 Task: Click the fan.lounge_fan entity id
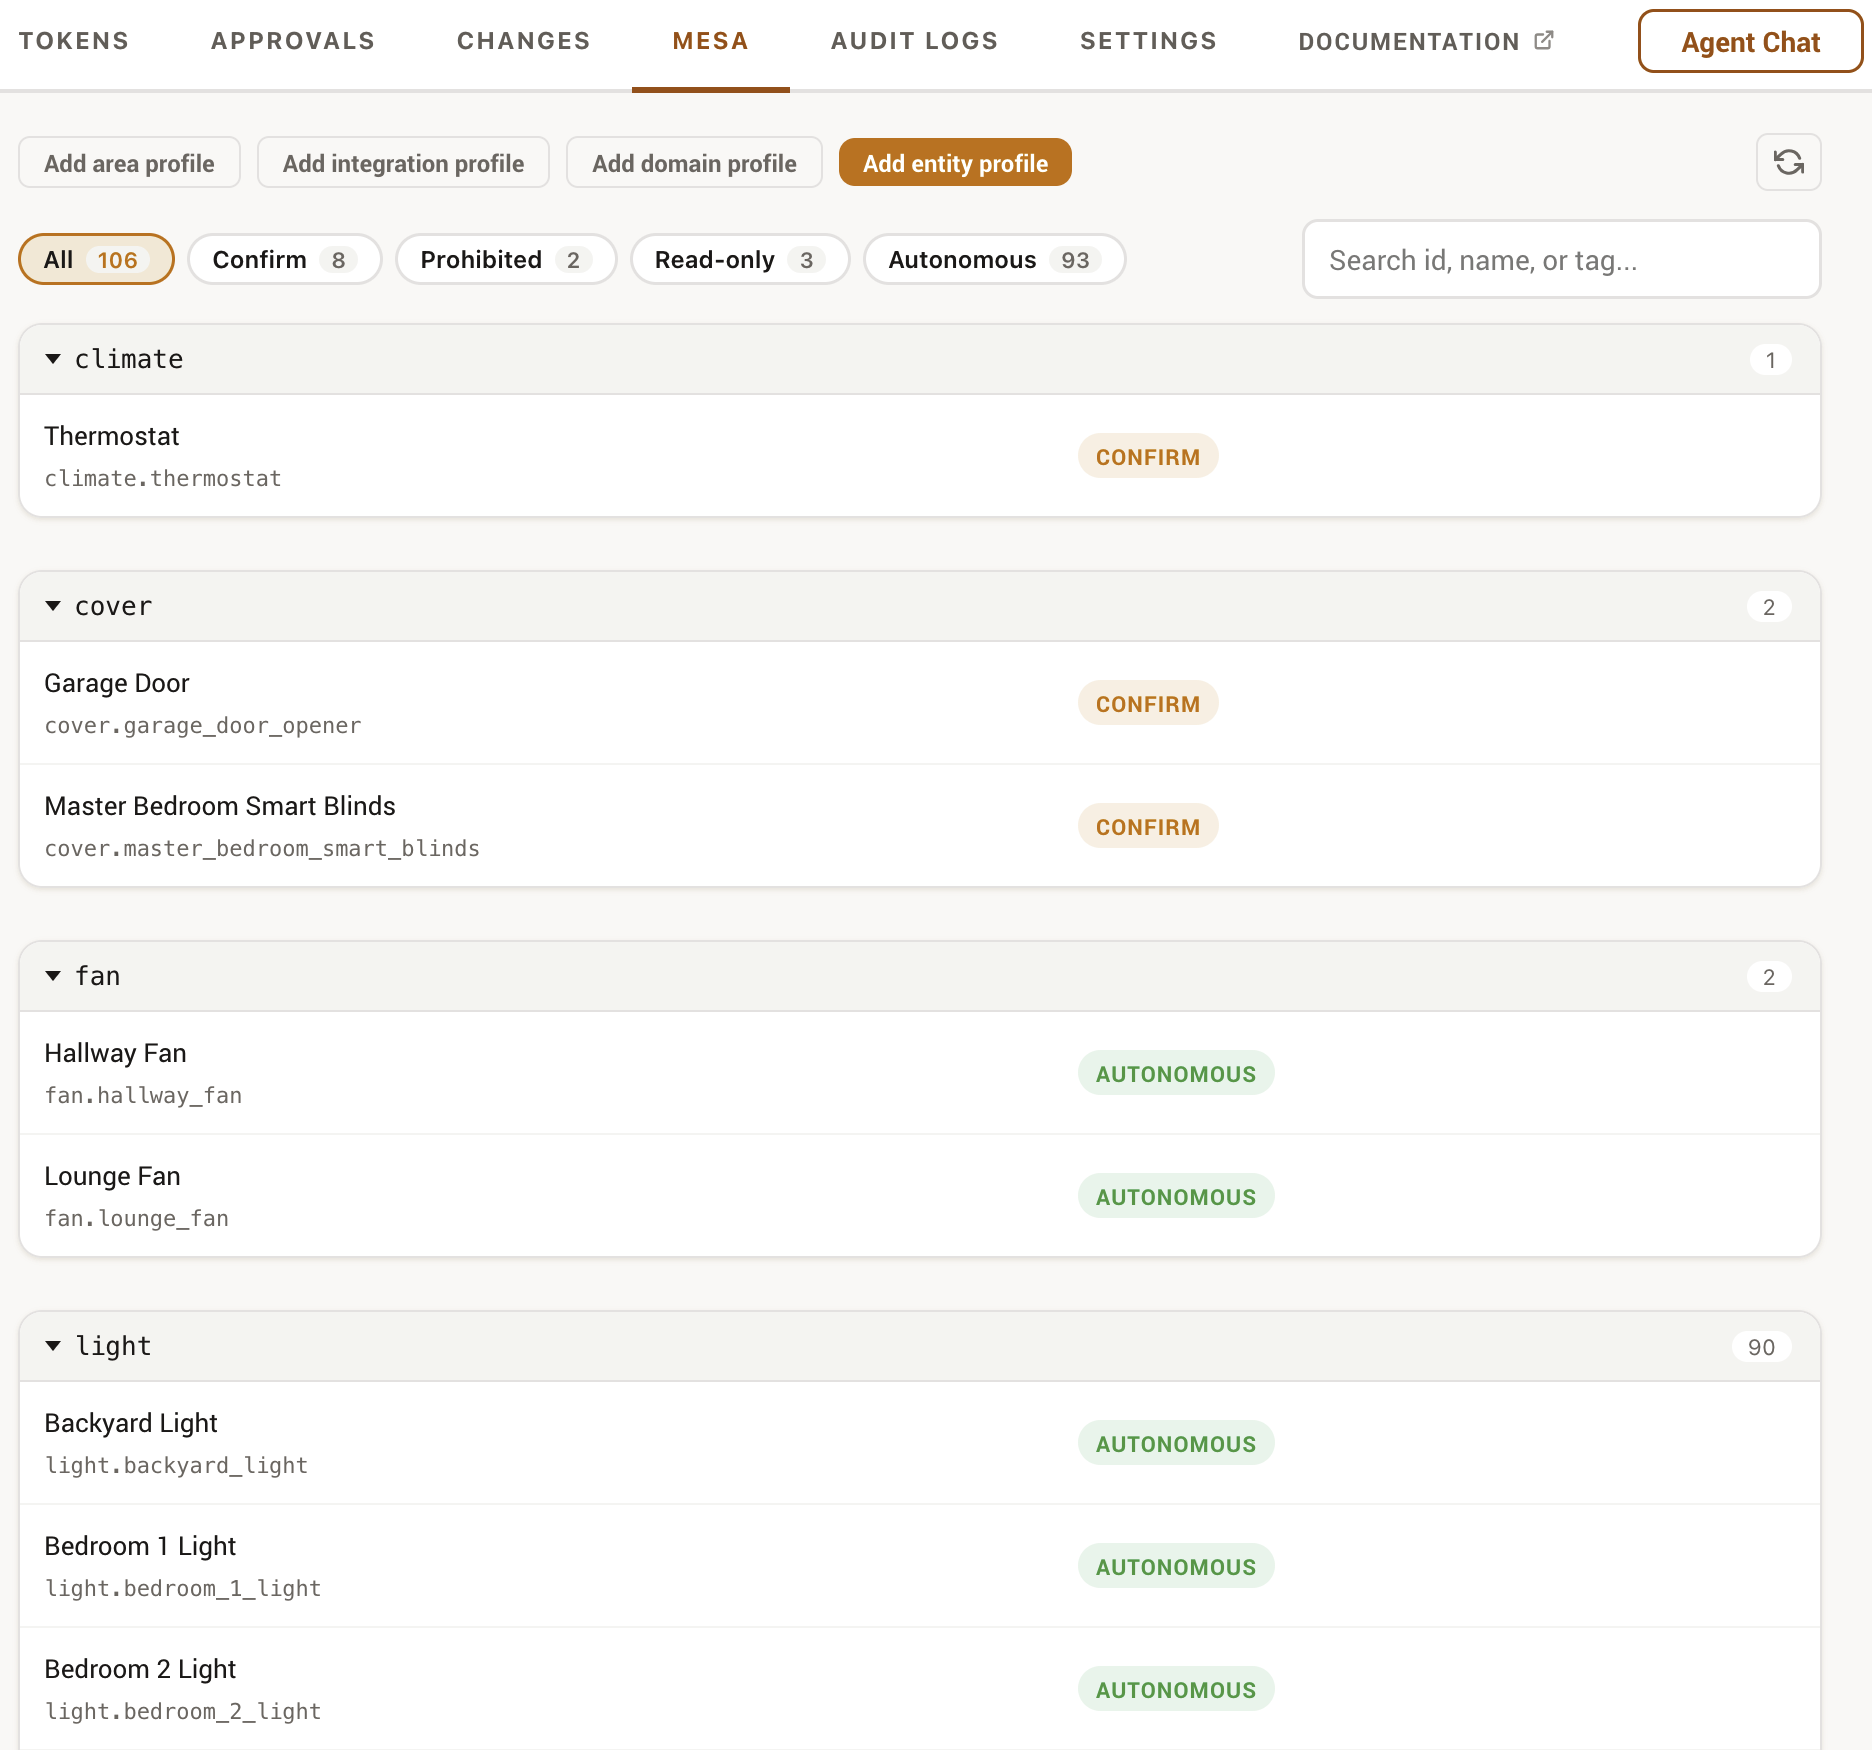click(137, 1219)
